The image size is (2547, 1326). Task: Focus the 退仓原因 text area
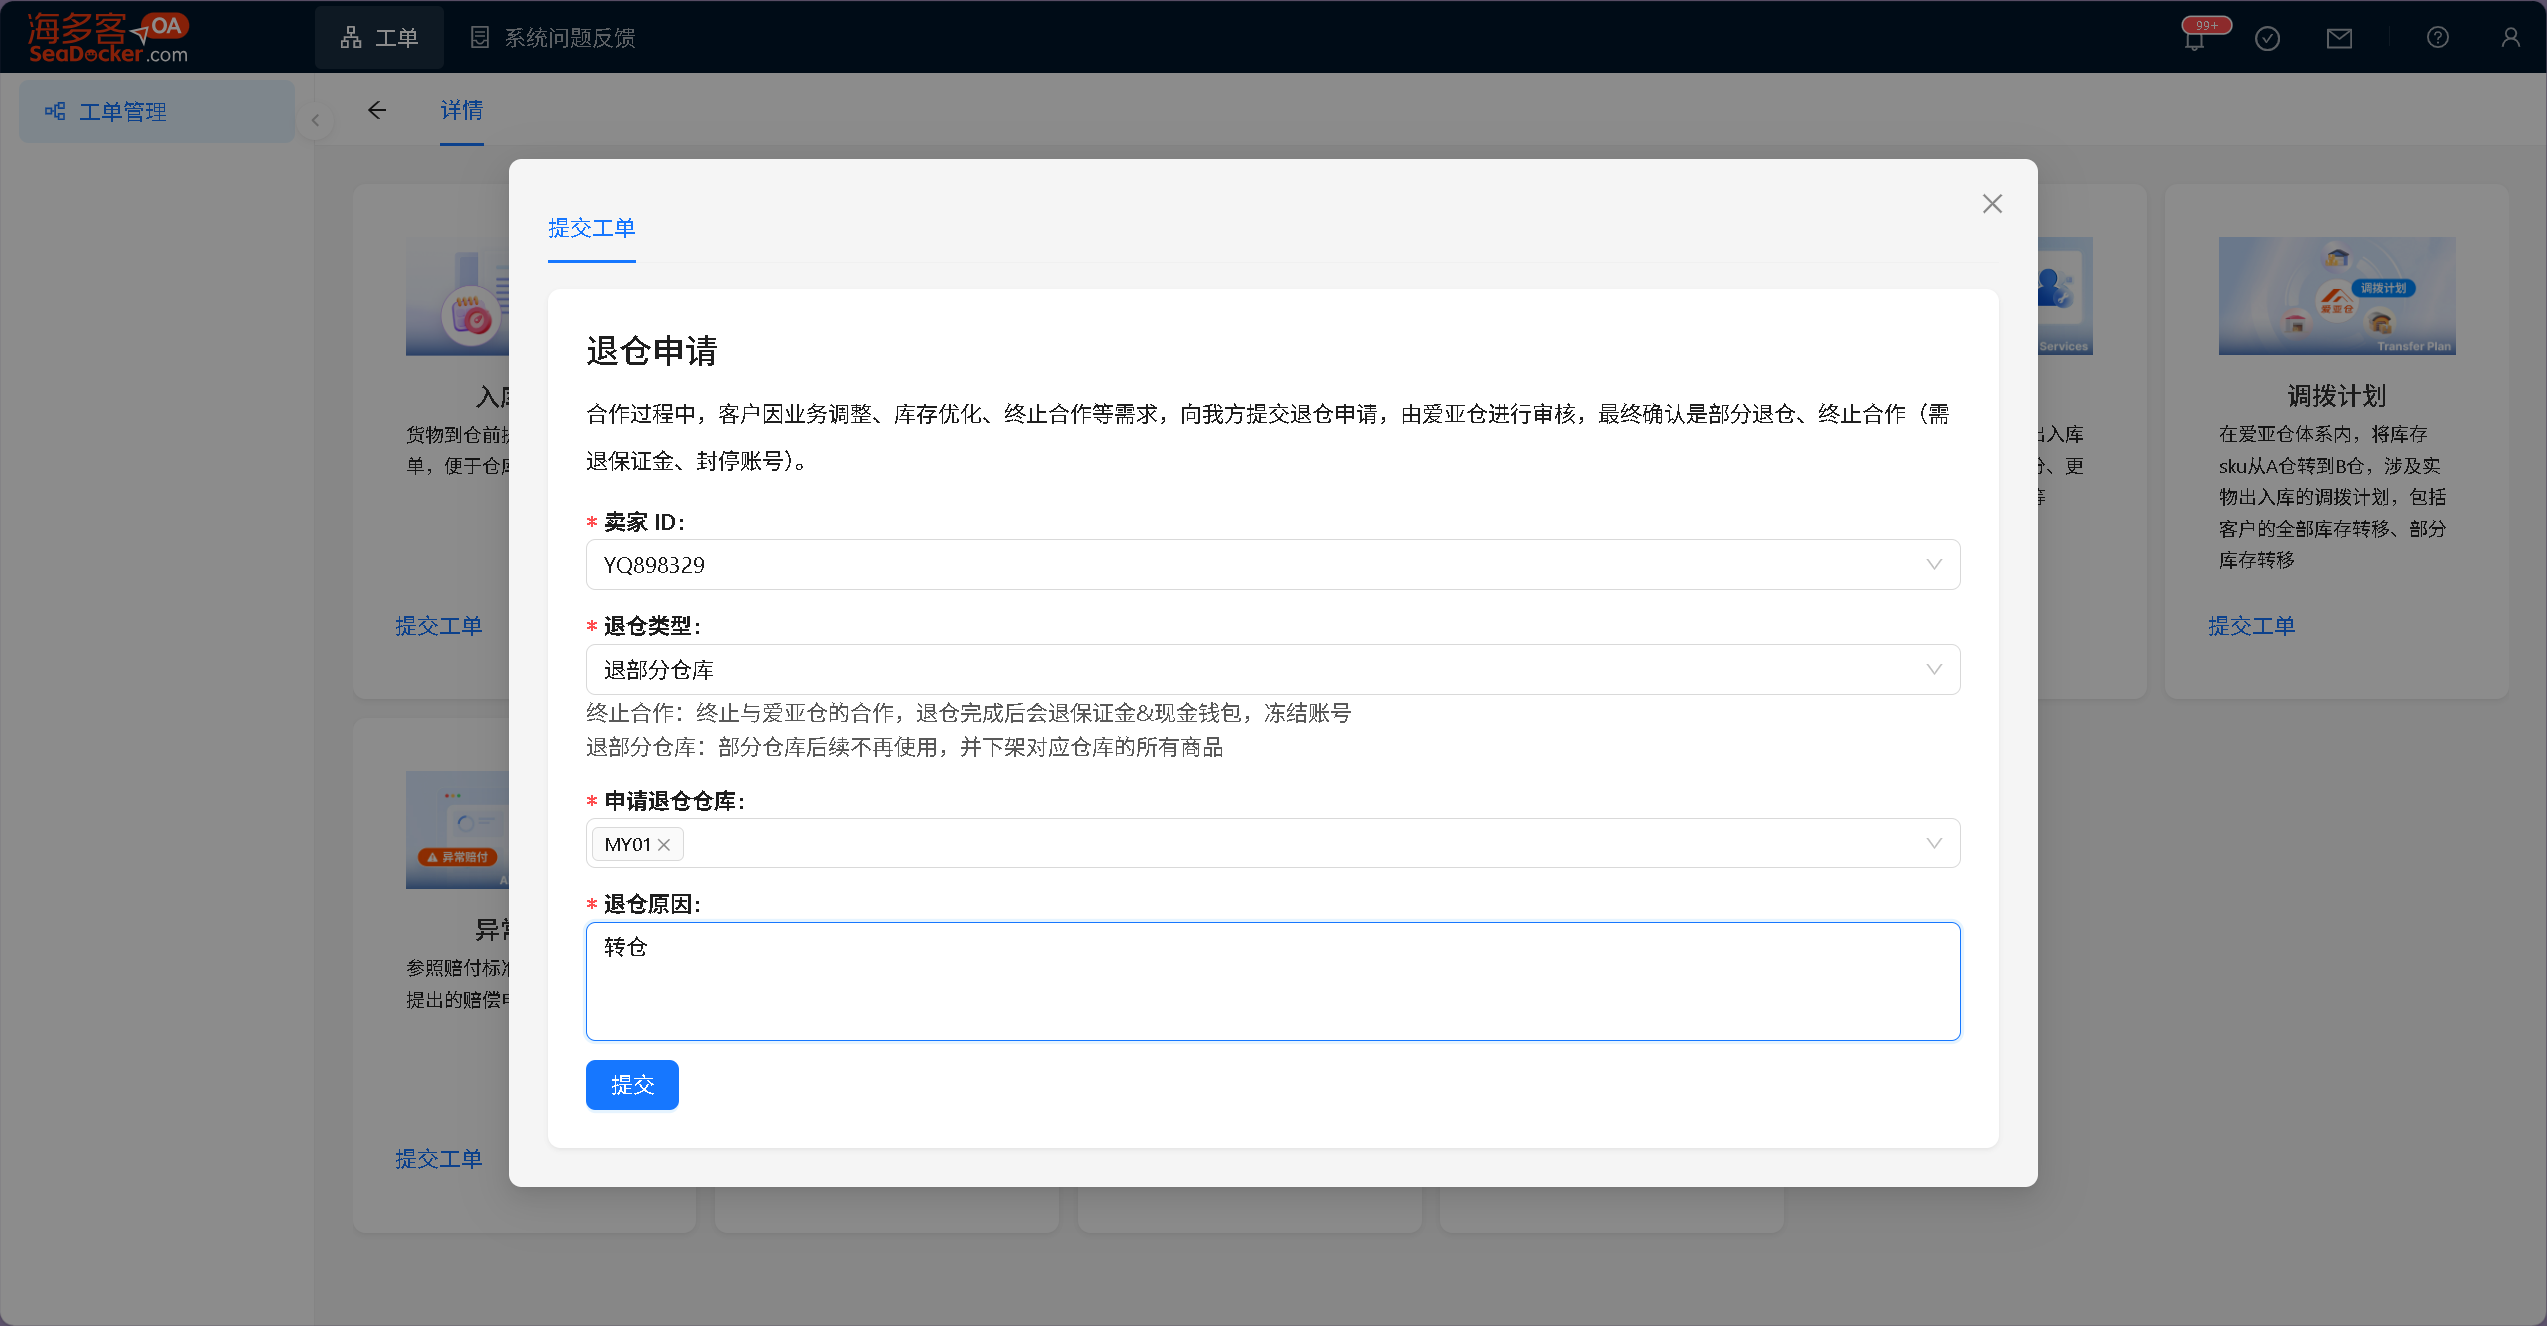[x=1272, y=981]
